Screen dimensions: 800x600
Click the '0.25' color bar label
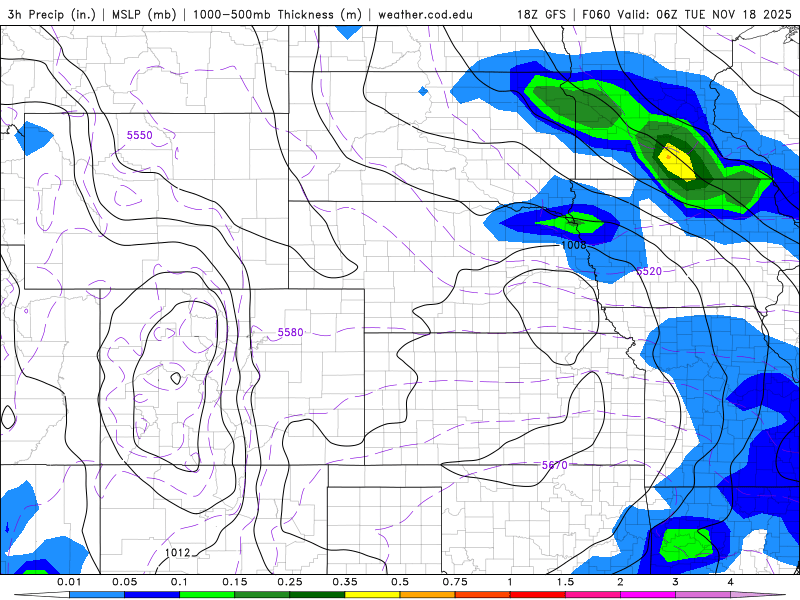click(290, 582)
